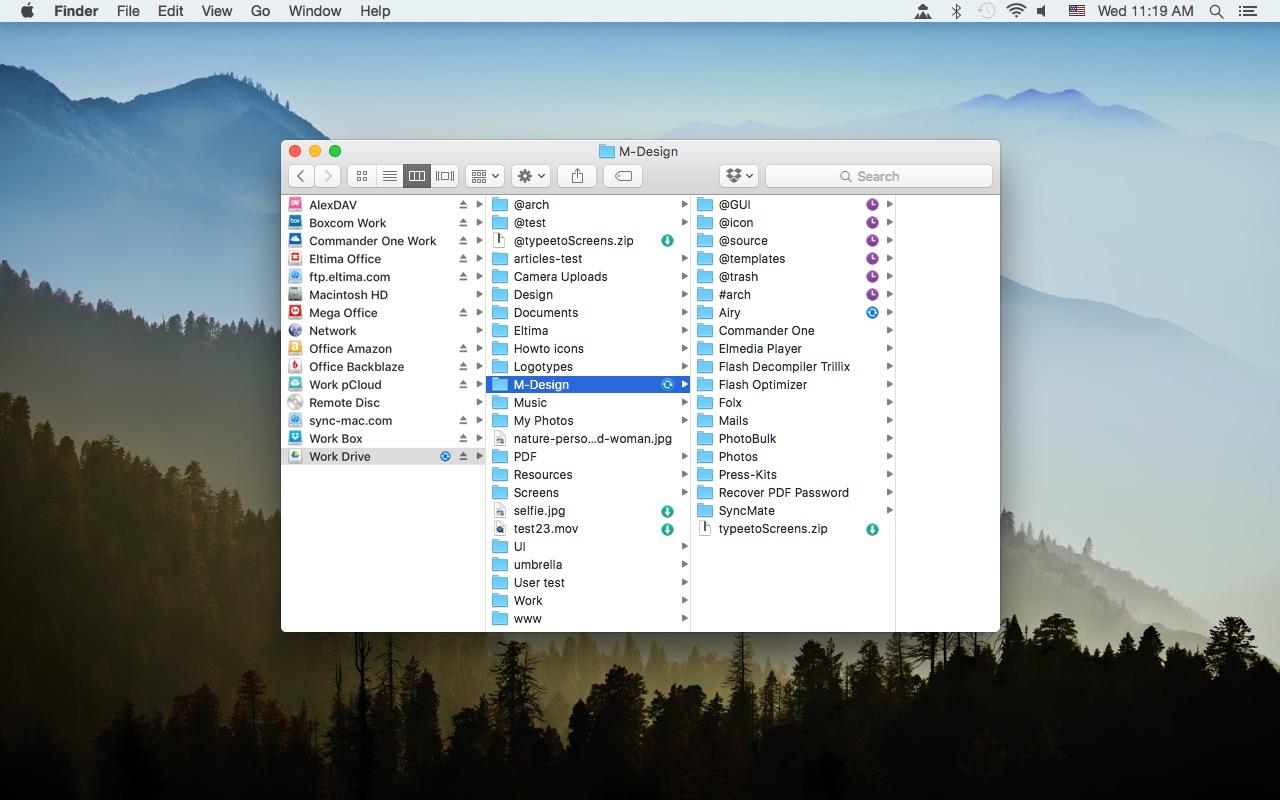Open Spotlight search in menu bar
Image resolution: width=1280 pixels, height=800 pixels.
[x=1216, y=11]
